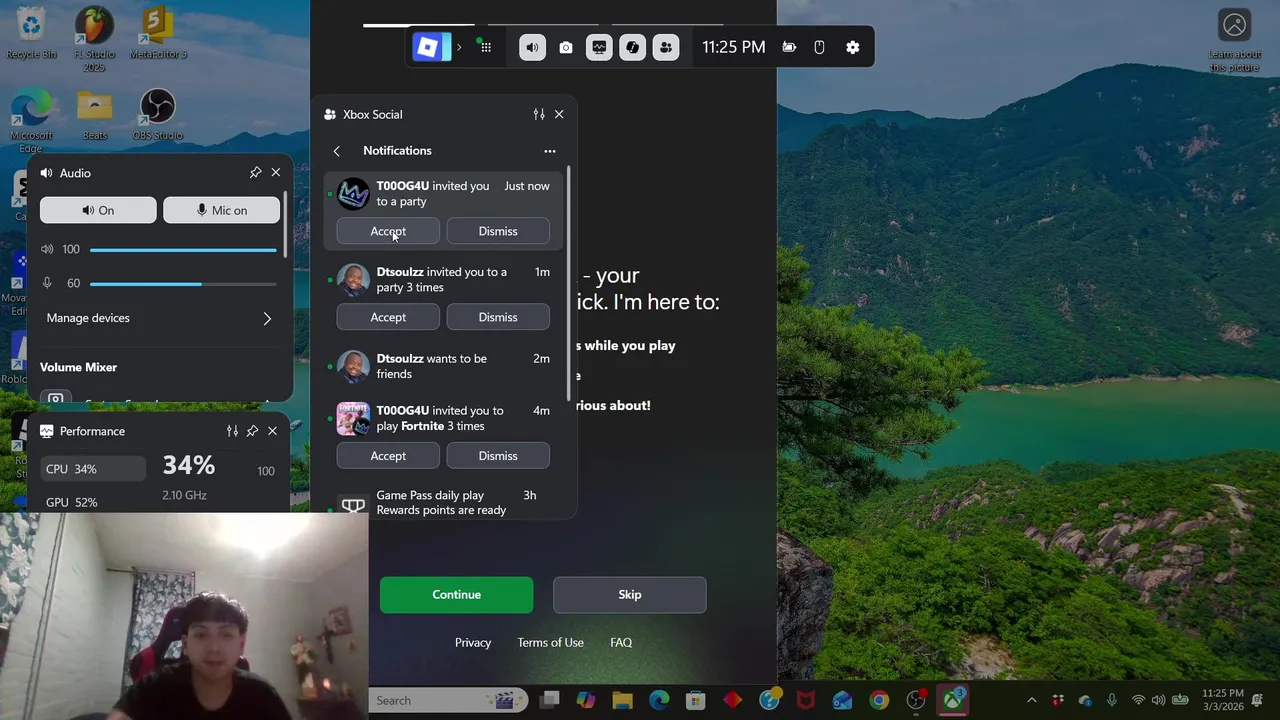Toggle audio output On button
The height and width of the screenshot is (720, 1280).
pyautogui.click(x=98, y=210)
